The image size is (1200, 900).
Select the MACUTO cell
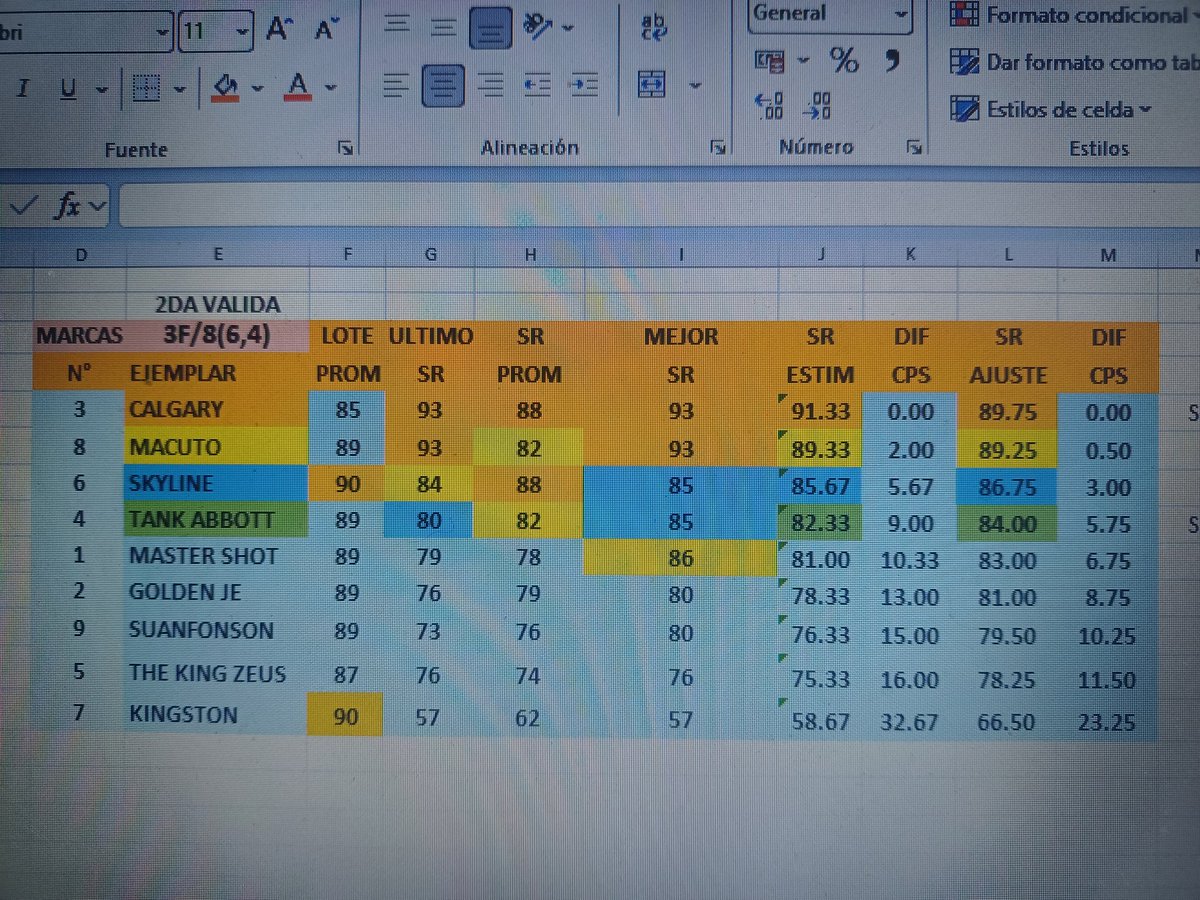(218, 447)
